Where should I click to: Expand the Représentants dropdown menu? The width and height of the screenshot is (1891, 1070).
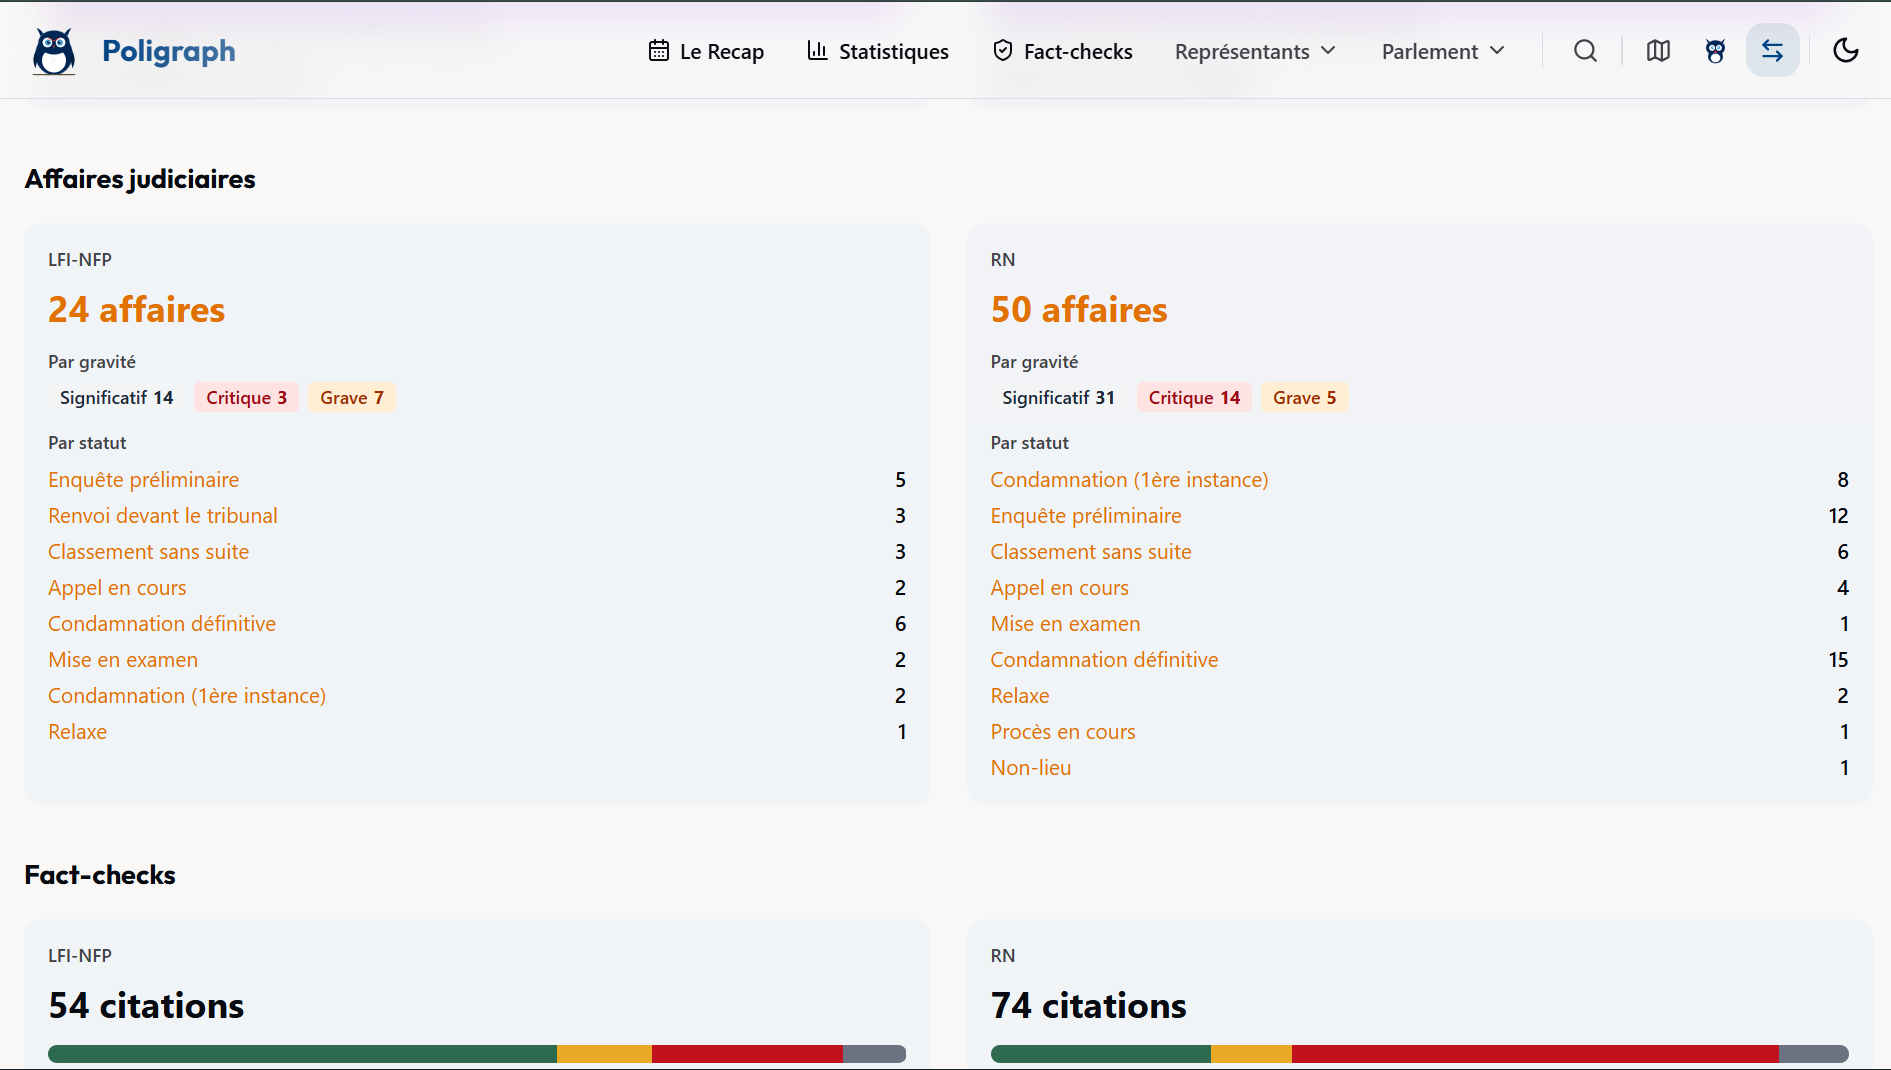click(1255, 51)
